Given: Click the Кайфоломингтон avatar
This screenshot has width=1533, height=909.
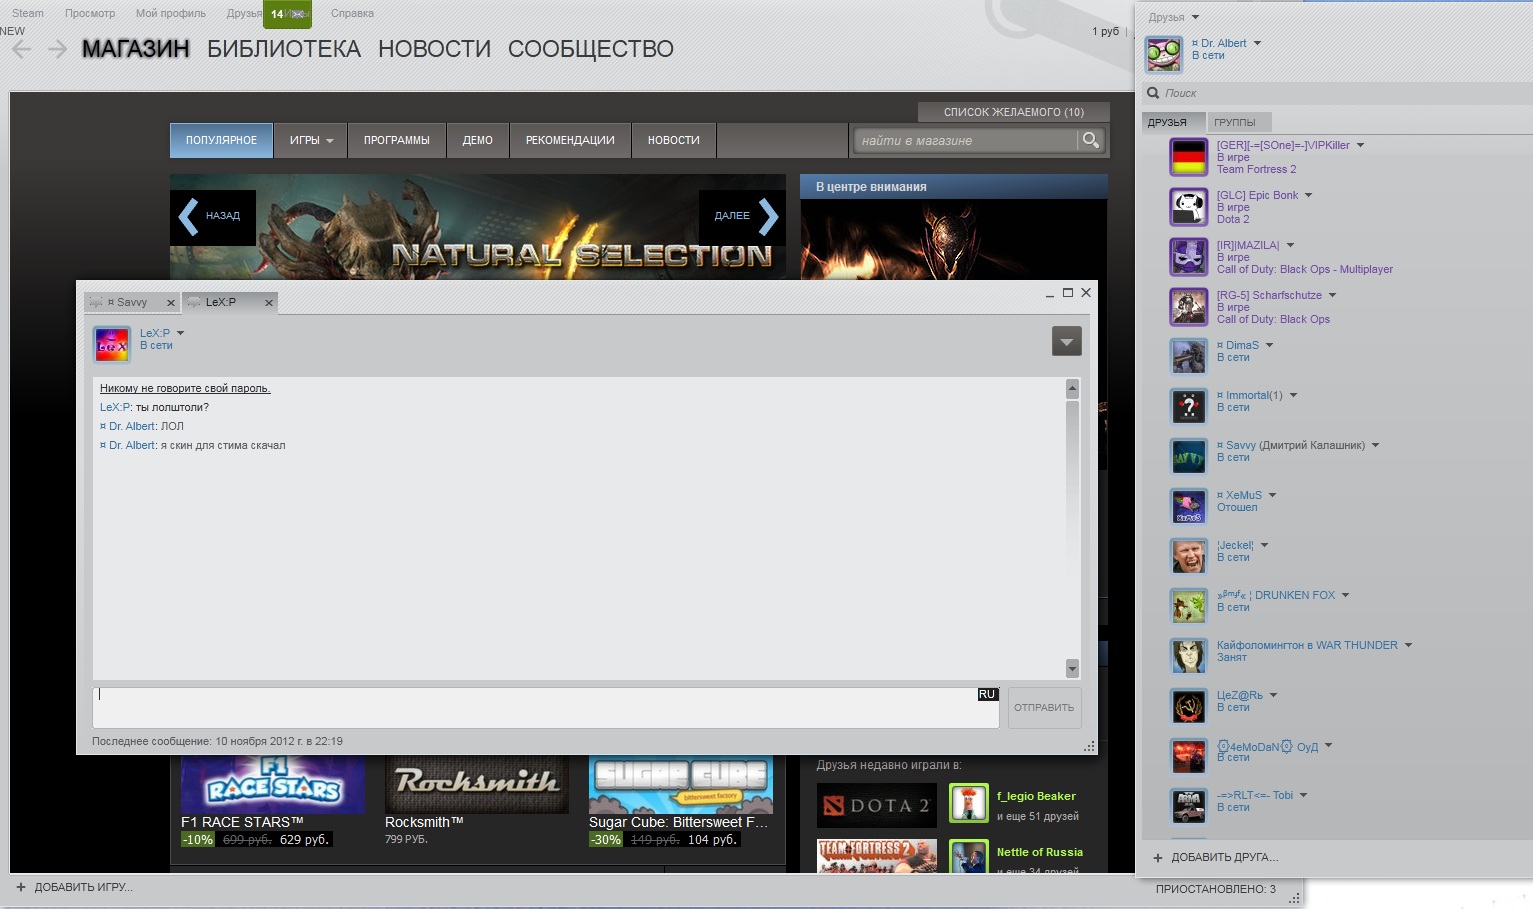Looking at the screenshot, I should [1189, 657].
